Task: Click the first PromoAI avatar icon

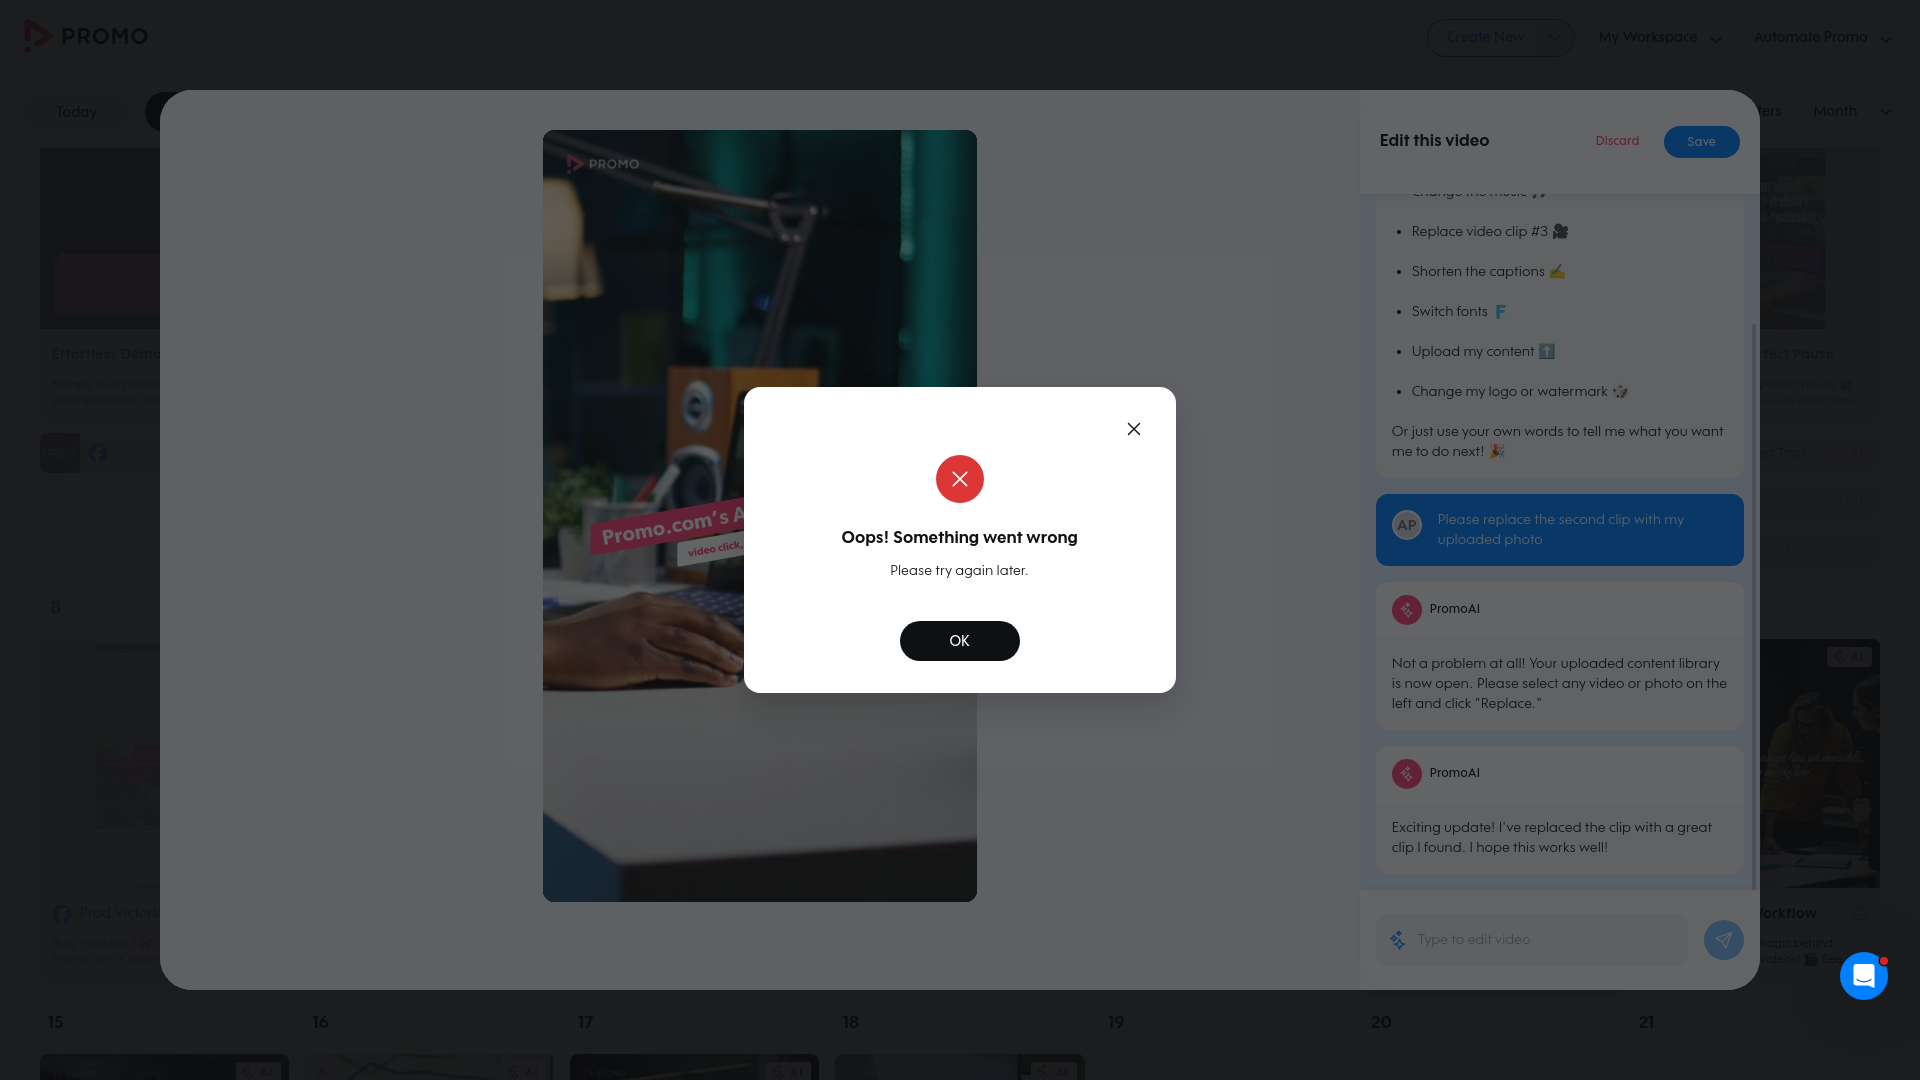Action: [x=1406, y=609]
